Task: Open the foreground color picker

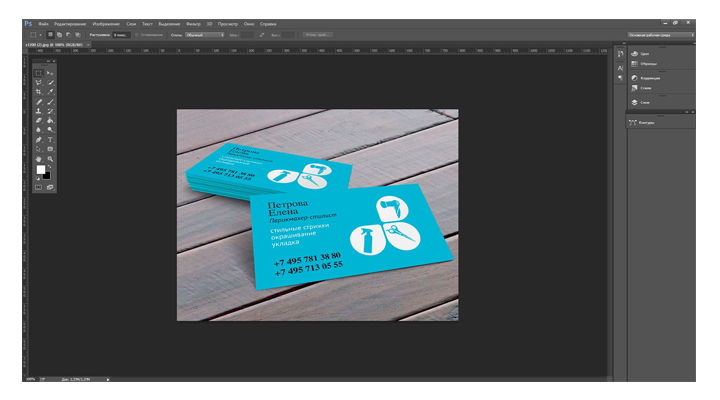Action: tap(40, 169)
